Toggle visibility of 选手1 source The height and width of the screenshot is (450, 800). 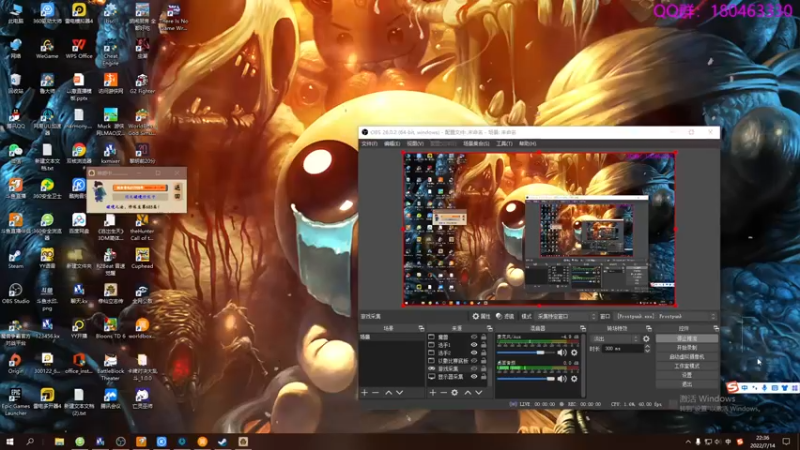click(474, 345)
